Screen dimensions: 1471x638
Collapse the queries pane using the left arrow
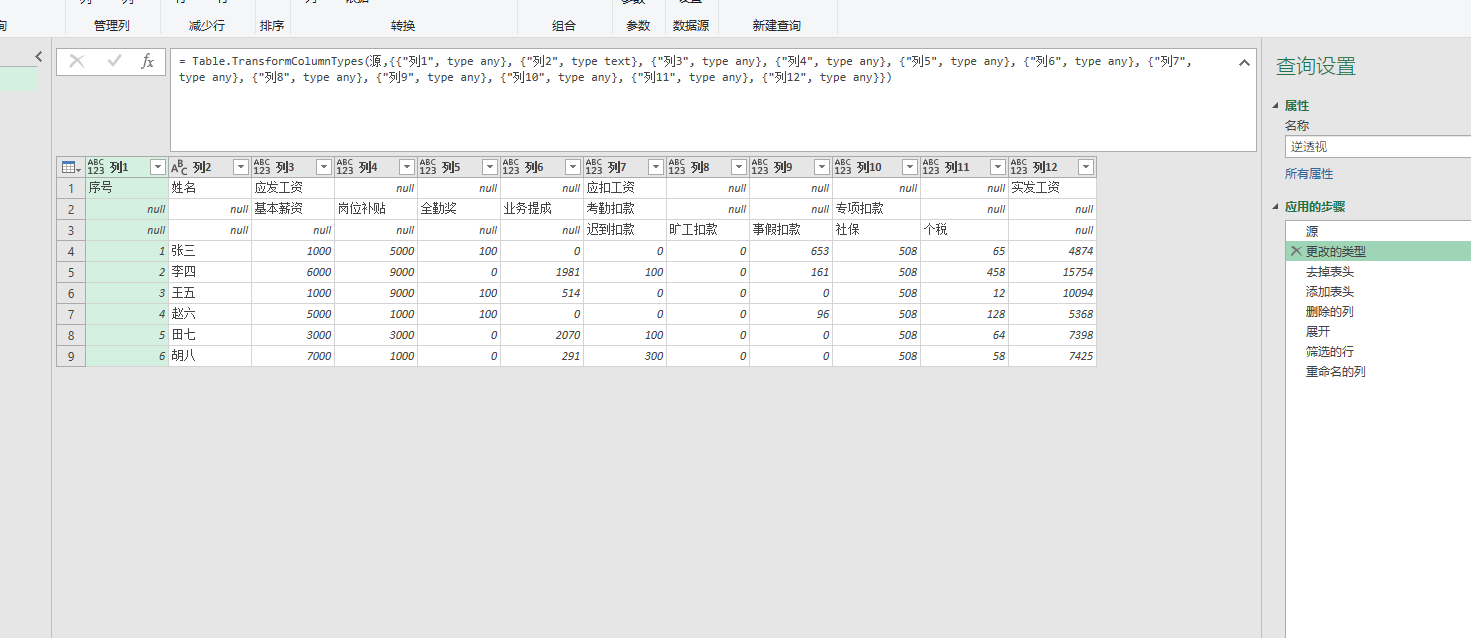click(38, 56)
